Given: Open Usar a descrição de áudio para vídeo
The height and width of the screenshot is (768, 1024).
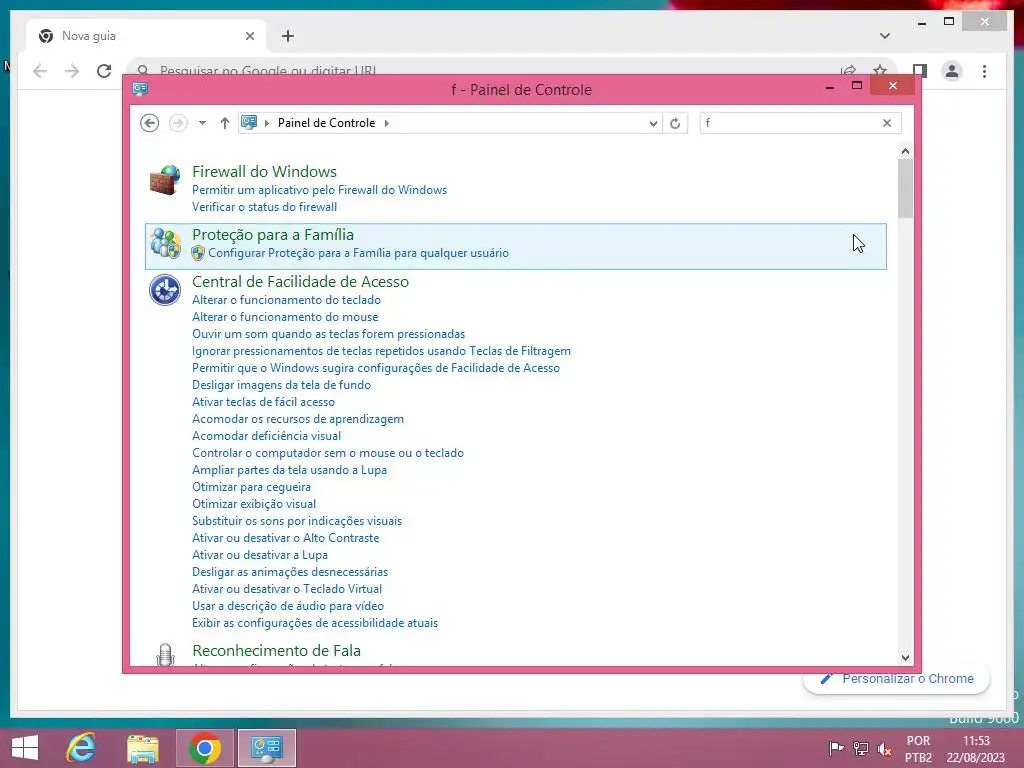Looking at the screenshot, I should coord(288,605).
